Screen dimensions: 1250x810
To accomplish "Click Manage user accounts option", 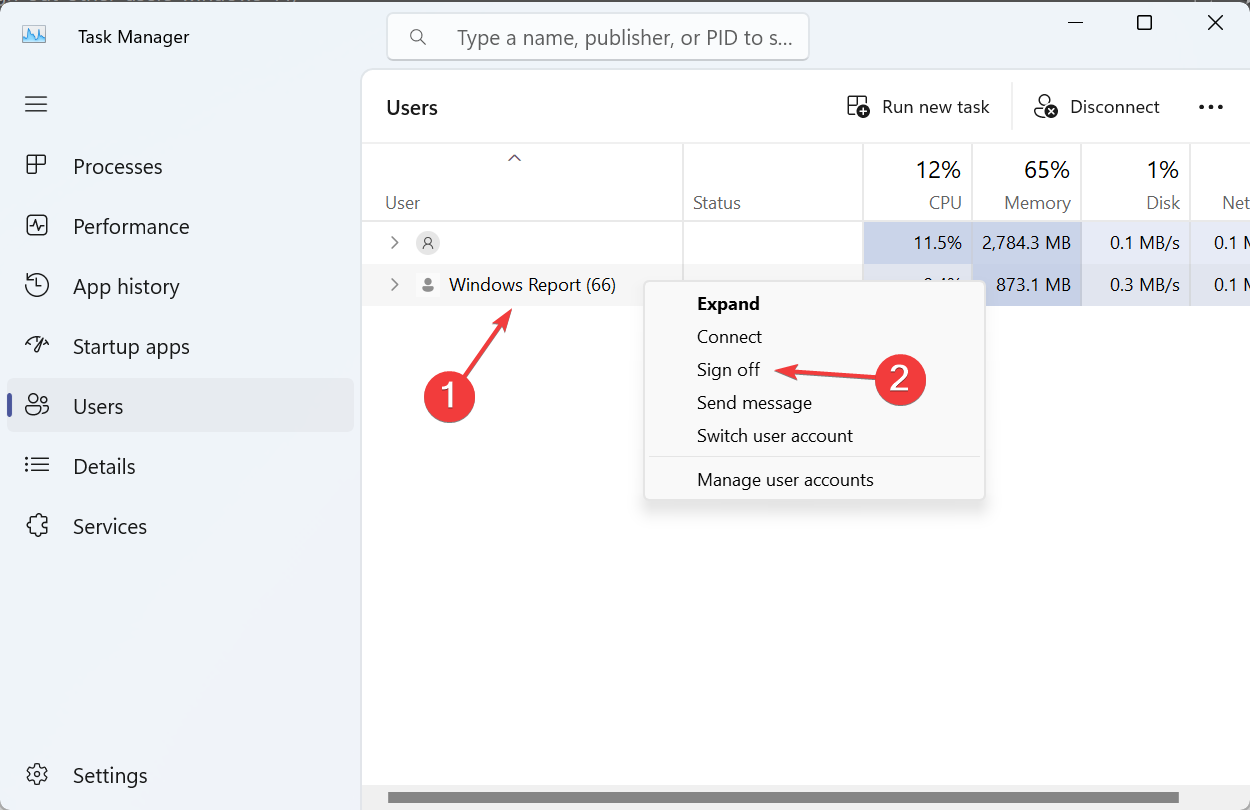I will click(x=785, y=480).
